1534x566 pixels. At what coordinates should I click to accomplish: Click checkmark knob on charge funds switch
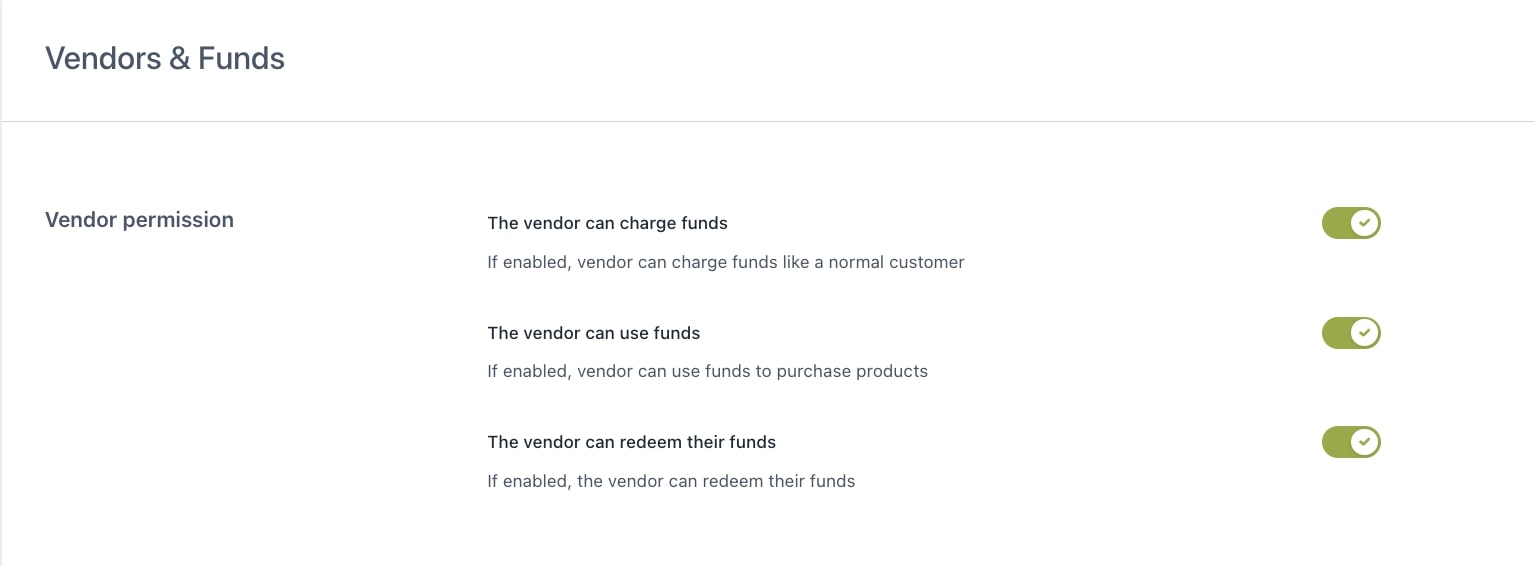coord(1365,223)
